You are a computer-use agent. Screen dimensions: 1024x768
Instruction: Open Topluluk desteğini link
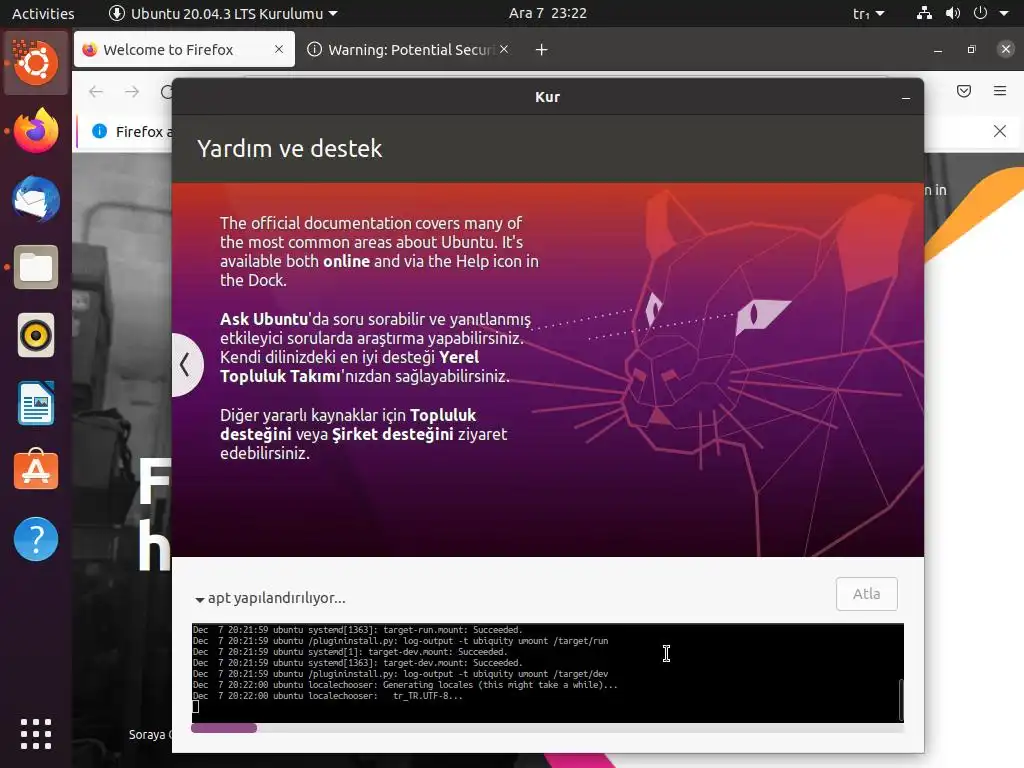click(347, 424)
